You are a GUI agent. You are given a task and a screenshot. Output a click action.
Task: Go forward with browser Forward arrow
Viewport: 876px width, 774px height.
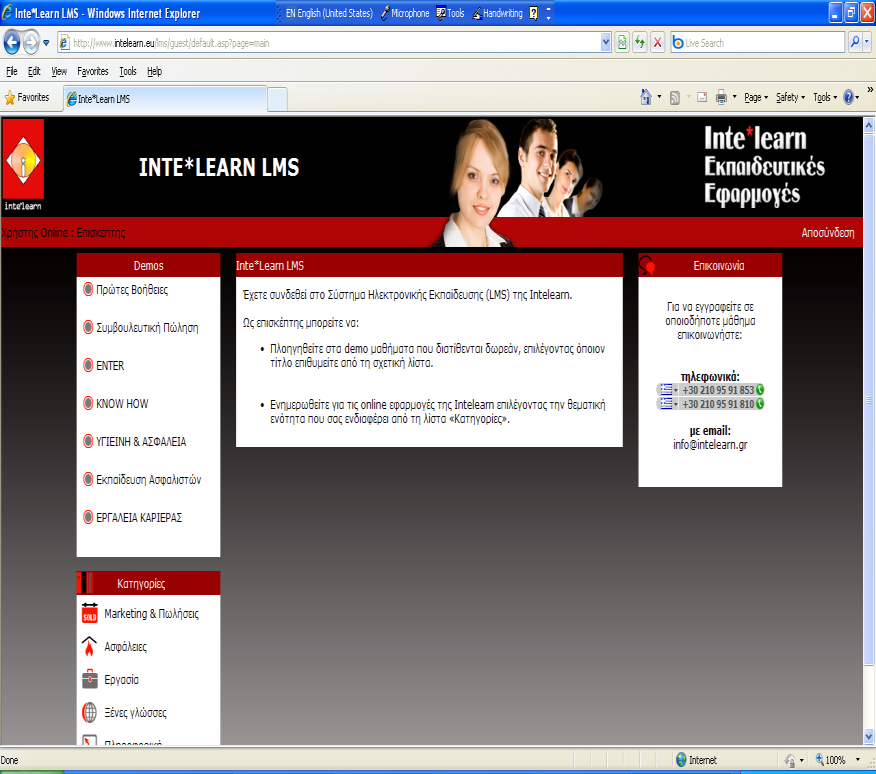[x=31, y=42]
